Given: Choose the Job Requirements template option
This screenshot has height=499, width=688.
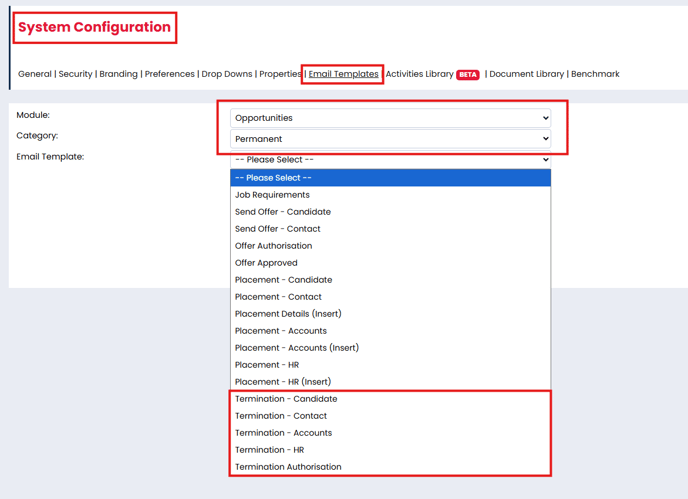Looking at the screenshot, I should (272, 195).
